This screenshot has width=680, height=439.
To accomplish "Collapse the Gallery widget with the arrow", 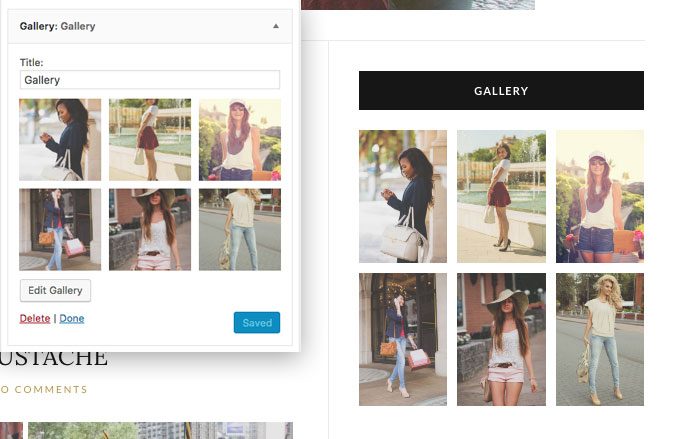I will pyautogui.click(x=276, y=26).
